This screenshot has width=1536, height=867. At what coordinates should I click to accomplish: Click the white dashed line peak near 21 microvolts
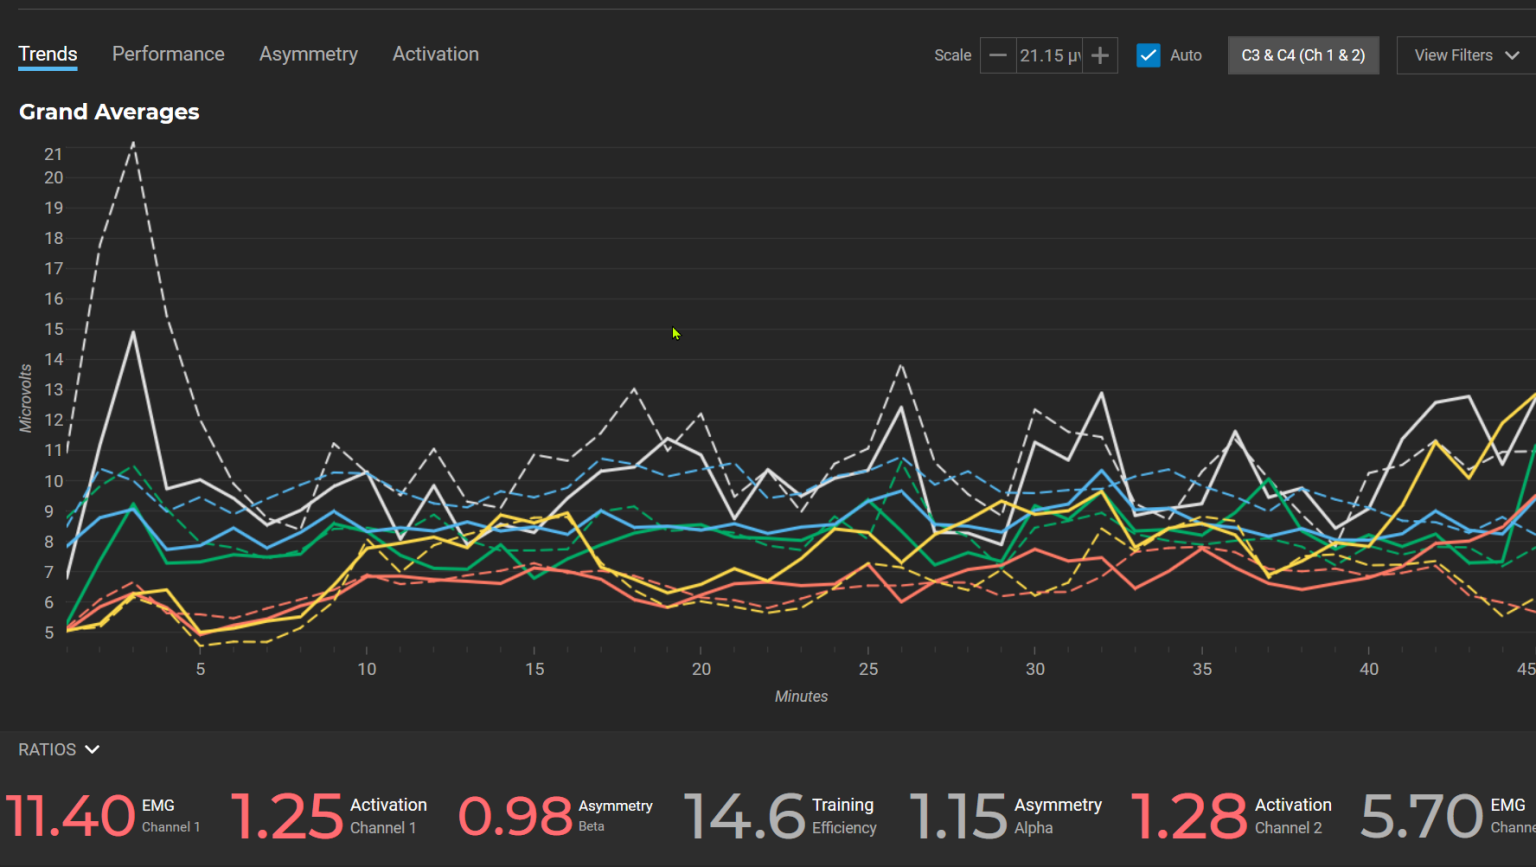click(133, 144)
